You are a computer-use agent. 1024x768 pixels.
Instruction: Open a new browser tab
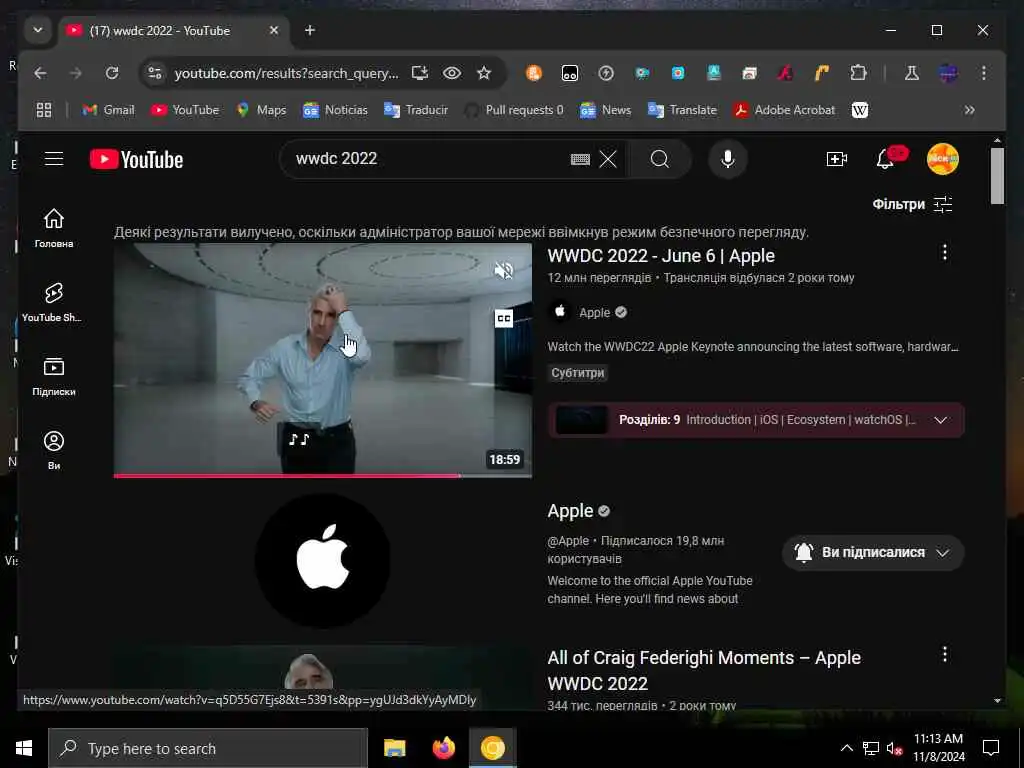pyautogui.click(x=310, y=30)
